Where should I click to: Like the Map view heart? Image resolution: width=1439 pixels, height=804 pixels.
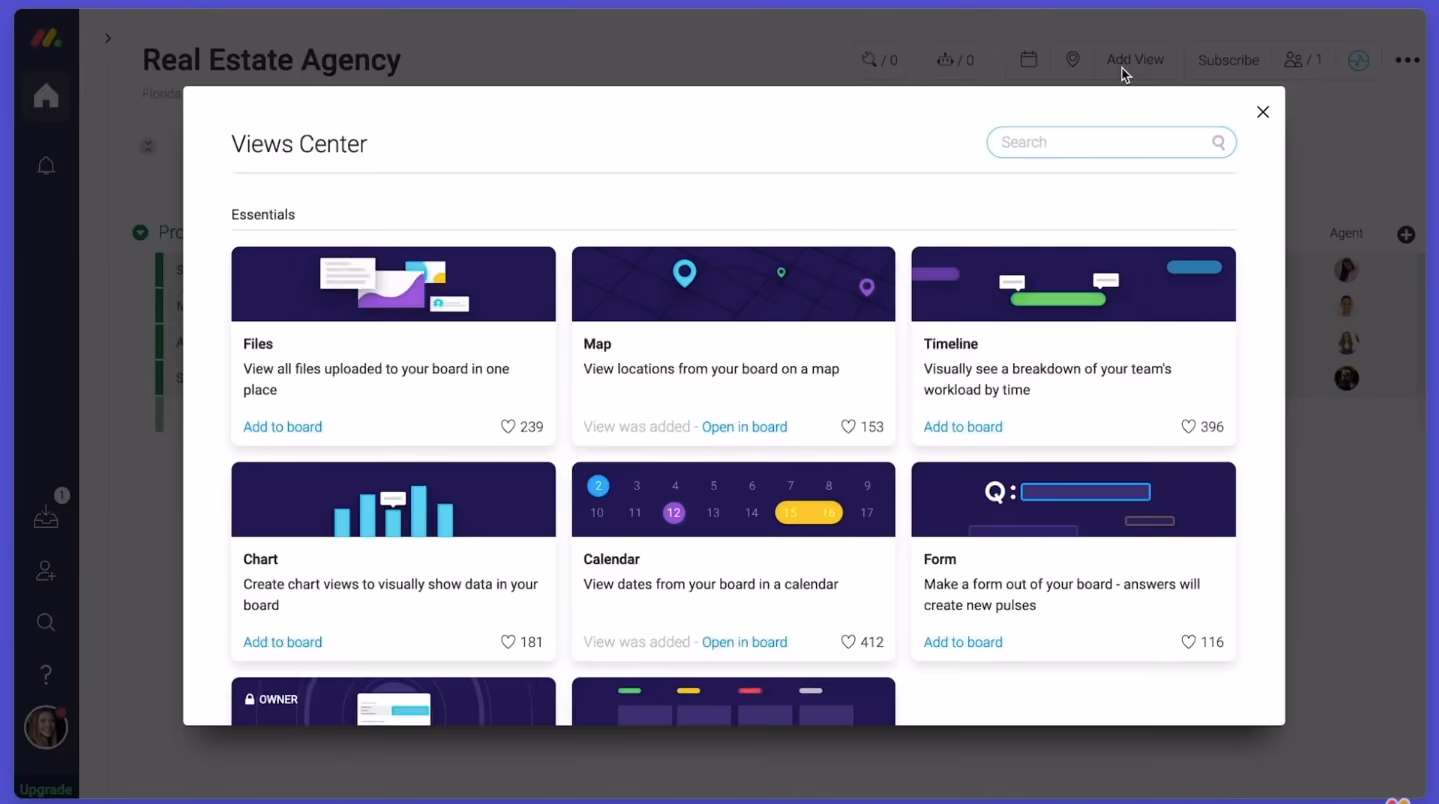[x=848, y=427]
